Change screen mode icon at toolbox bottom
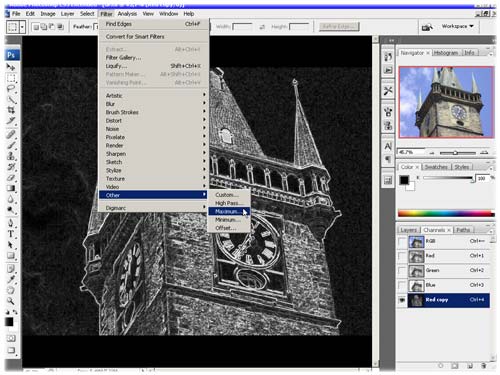 tap(11, 350)
